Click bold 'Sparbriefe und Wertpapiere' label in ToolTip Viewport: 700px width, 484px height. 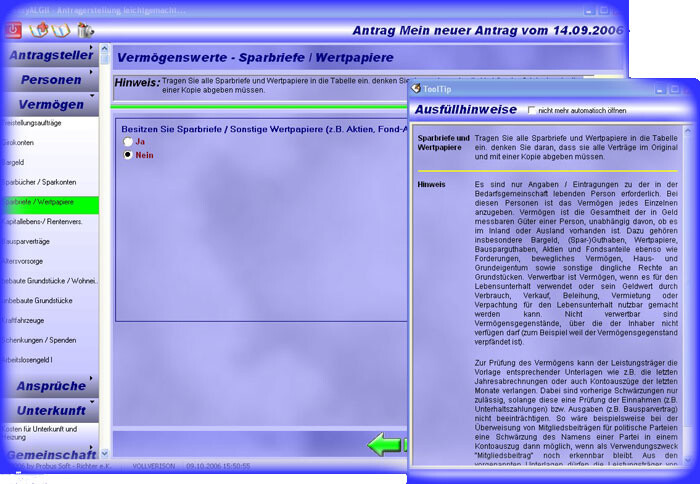click(x=443, y=142)
